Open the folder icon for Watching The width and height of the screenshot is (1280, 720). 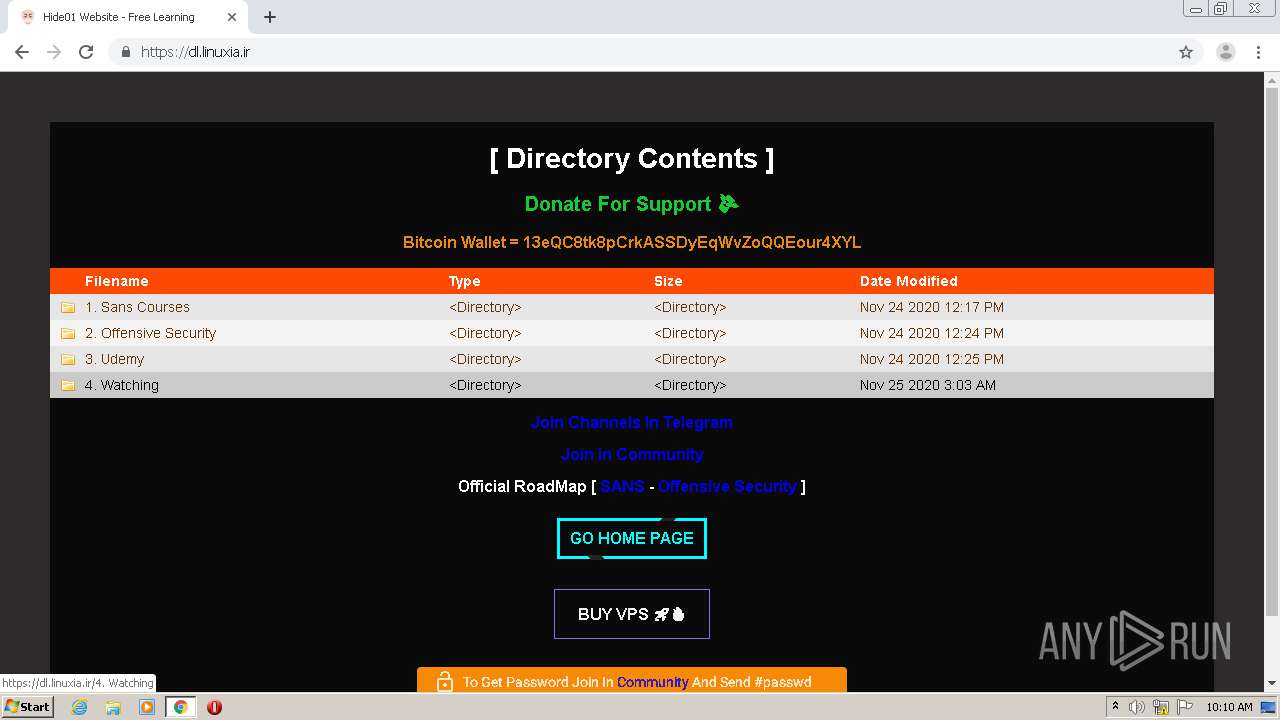click(68, 386)
